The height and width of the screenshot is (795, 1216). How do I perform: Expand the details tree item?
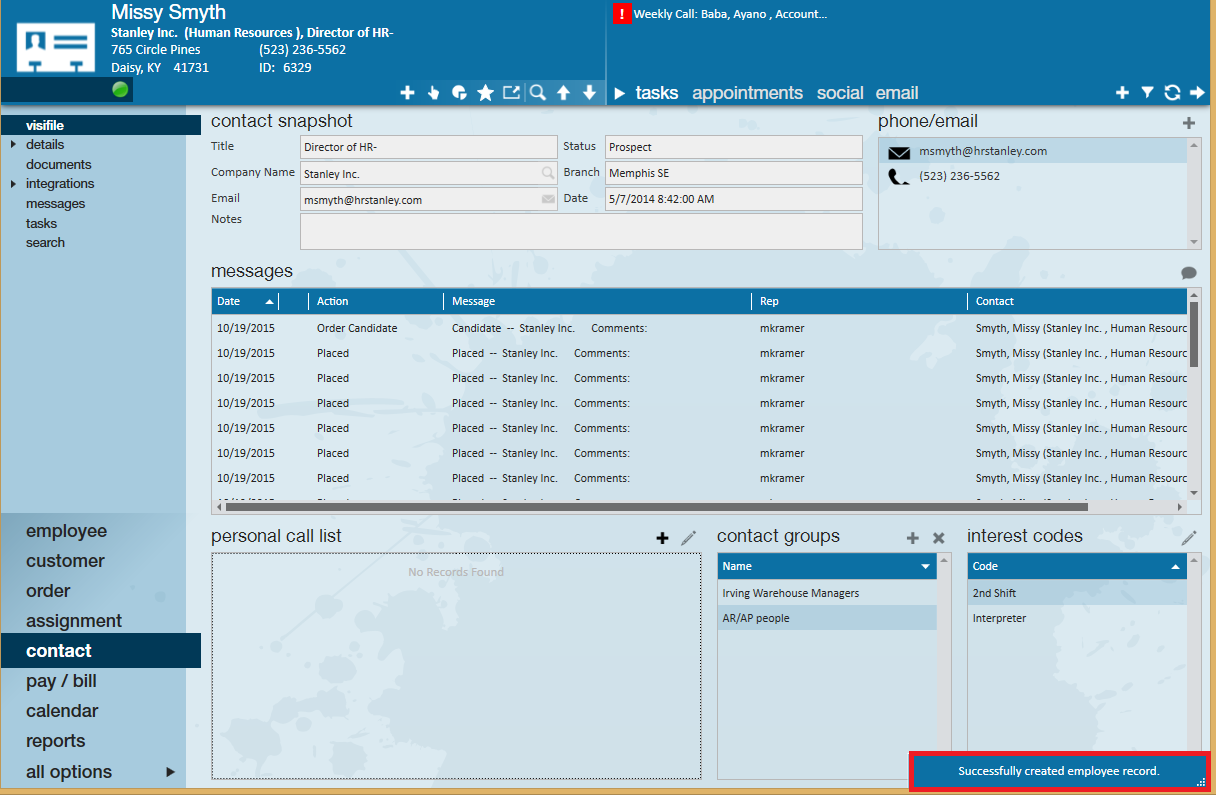pos(14,145)
